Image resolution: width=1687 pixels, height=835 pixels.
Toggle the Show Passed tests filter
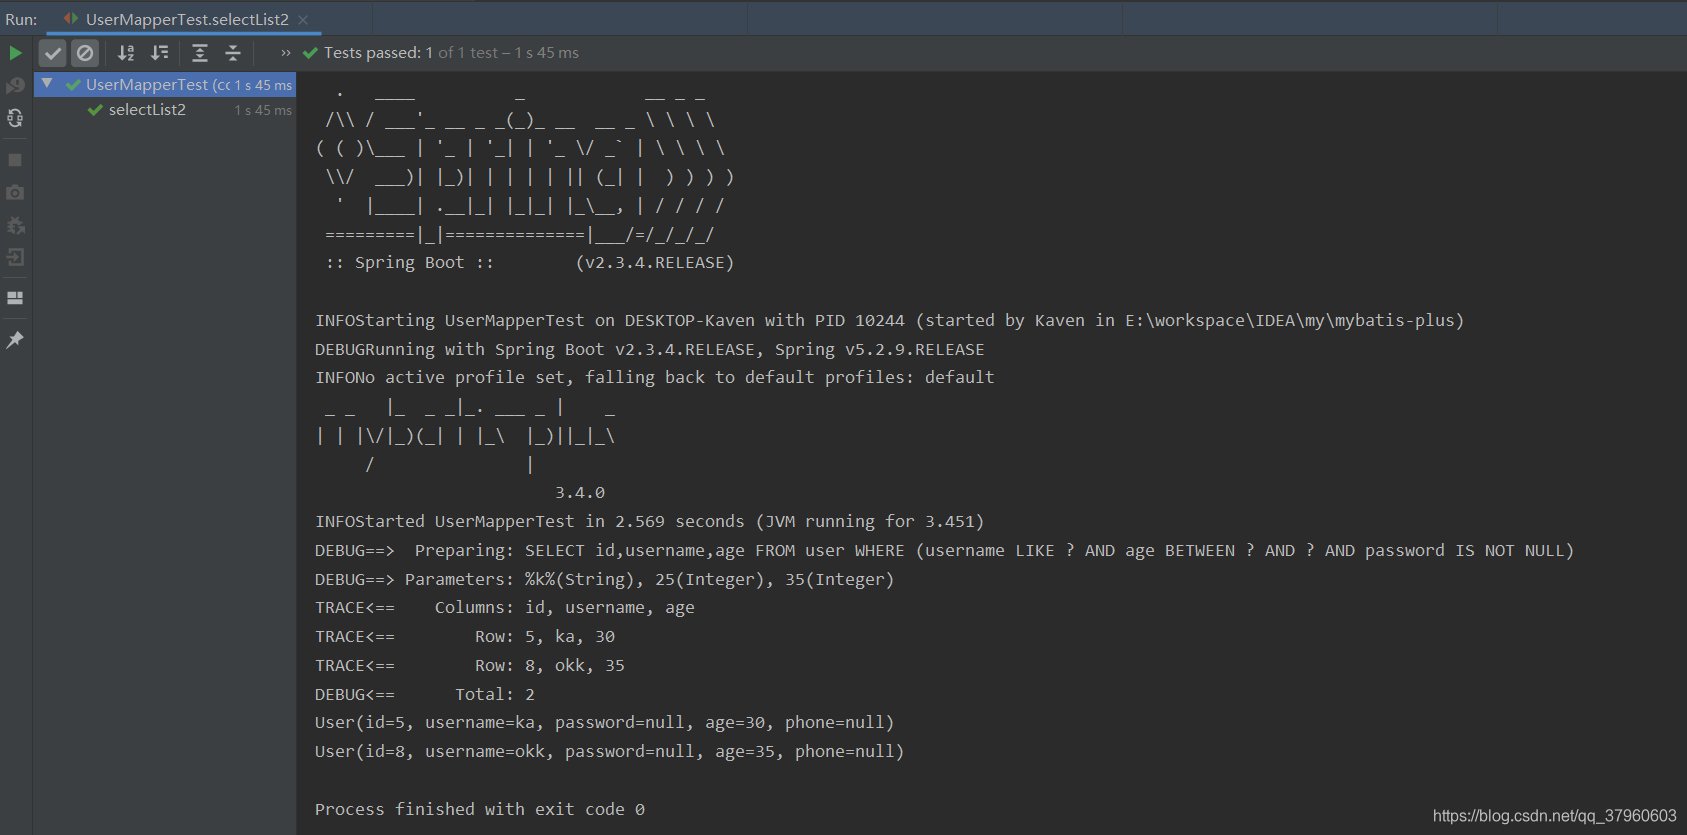pos(53,53)
